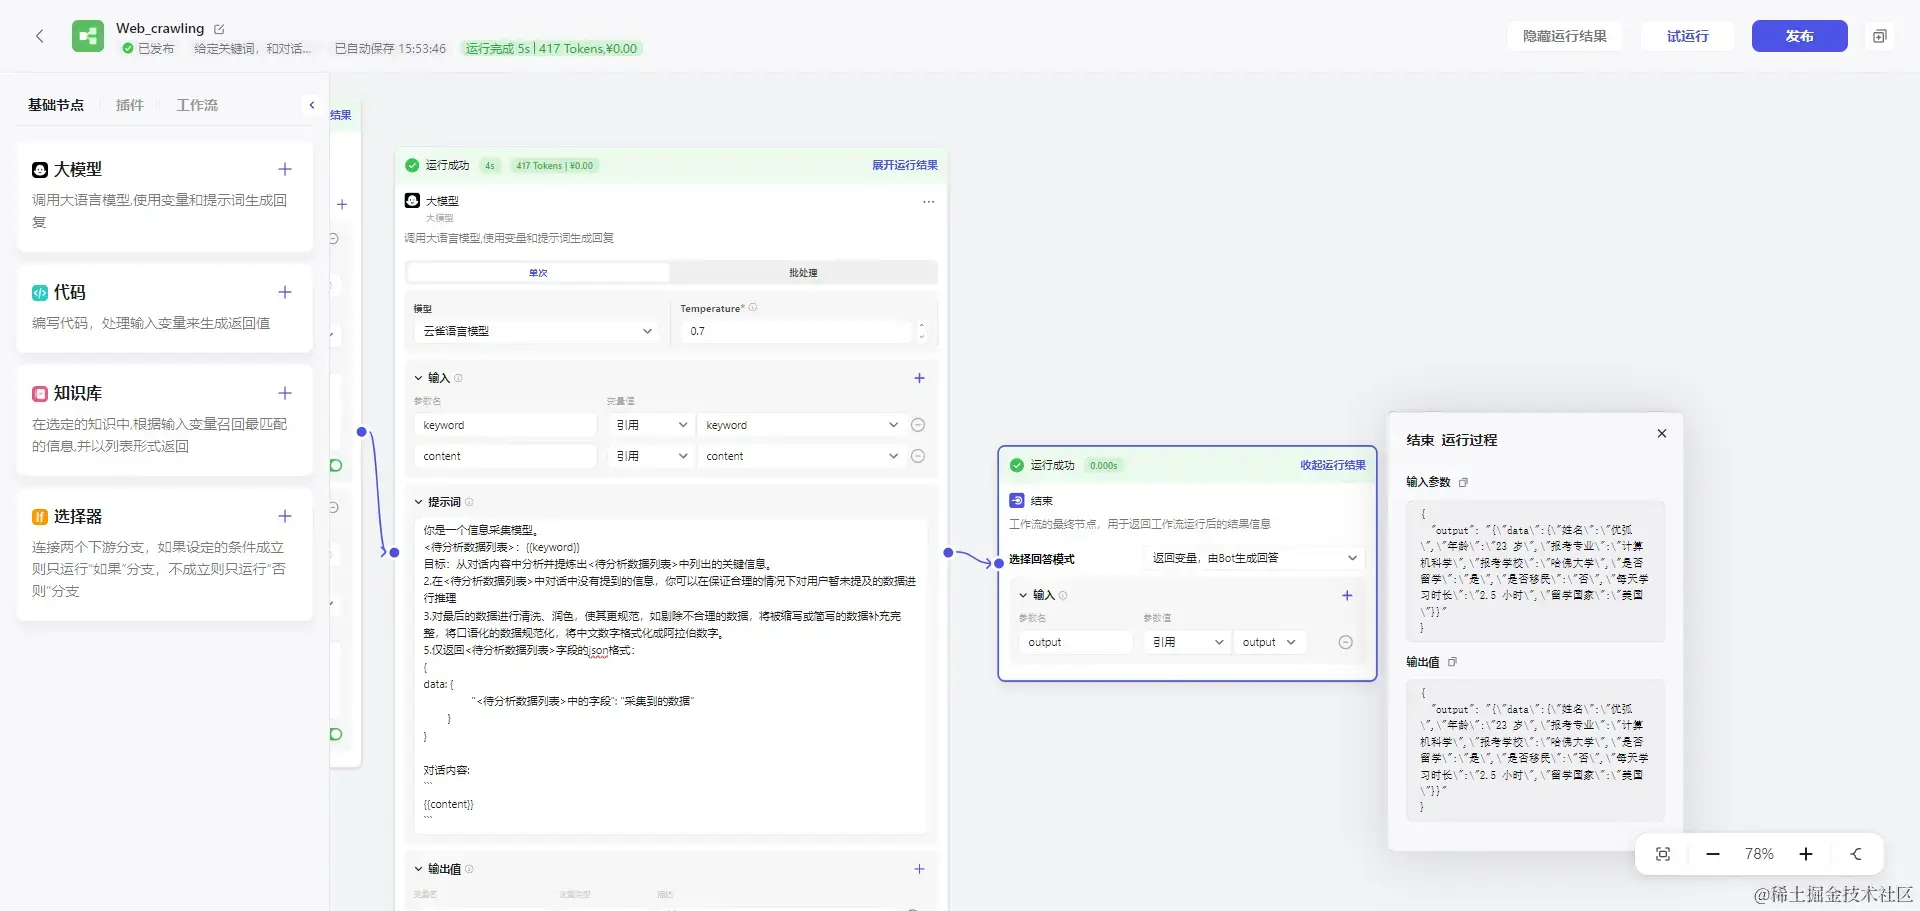Click 收起运行结果 link
This screenshot has height=911, width=1920.
1333,465
